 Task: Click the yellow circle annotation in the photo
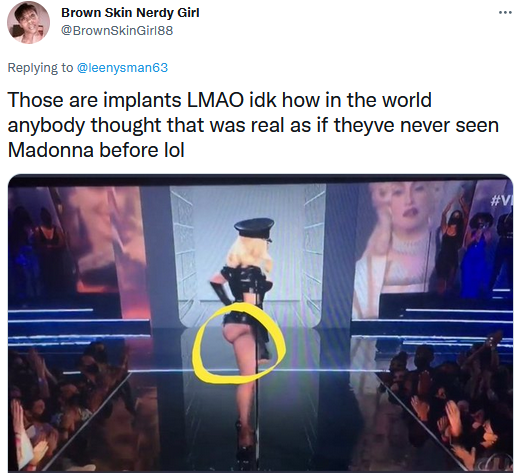[x=239, y=343]
